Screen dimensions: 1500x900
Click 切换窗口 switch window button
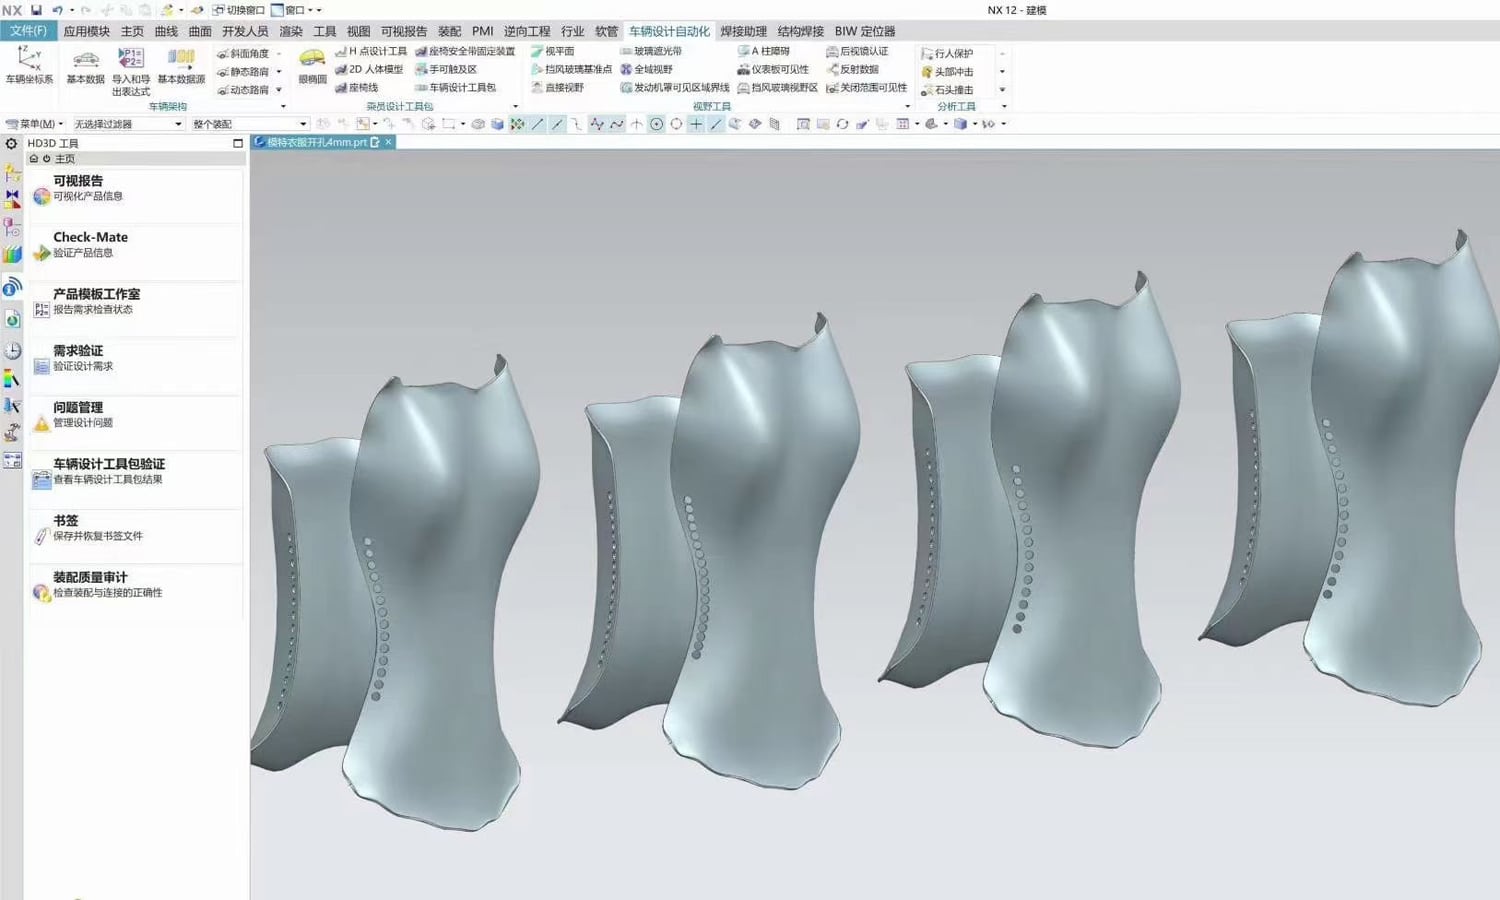pyautogui.click(x=238, y=10)
